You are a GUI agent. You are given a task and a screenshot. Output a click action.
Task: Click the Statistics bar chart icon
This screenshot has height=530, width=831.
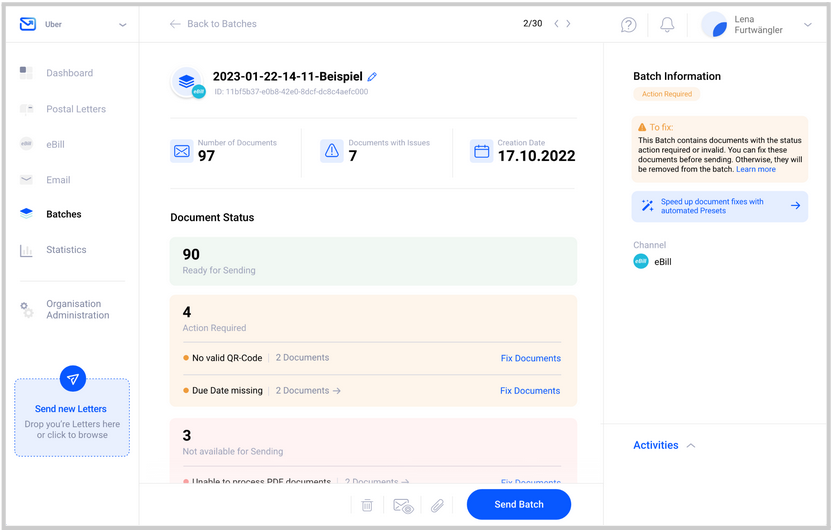click(x=26, y=250)
